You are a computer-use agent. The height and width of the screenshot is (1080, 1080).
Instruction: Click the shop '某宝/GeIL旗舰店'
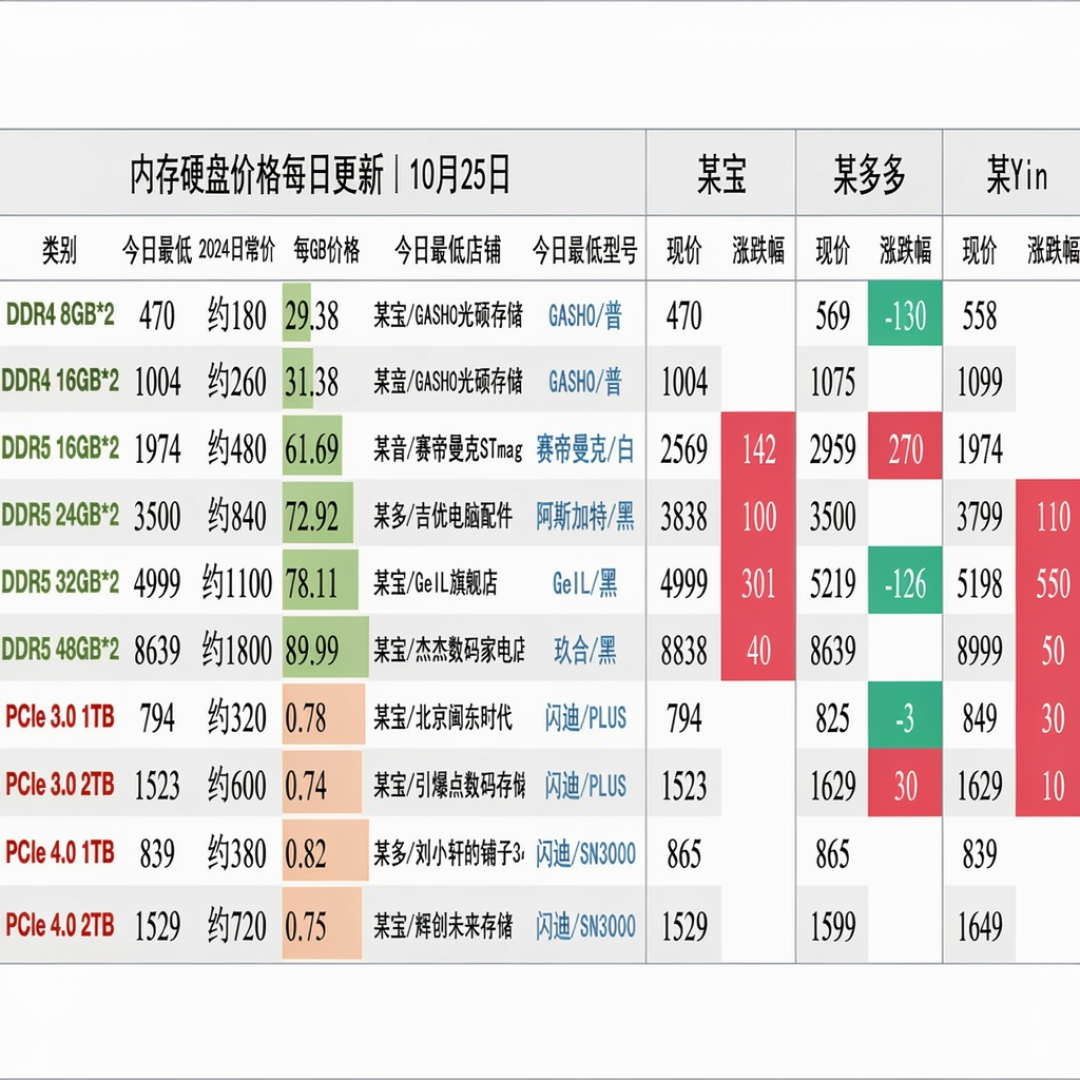tap(435, 583)
